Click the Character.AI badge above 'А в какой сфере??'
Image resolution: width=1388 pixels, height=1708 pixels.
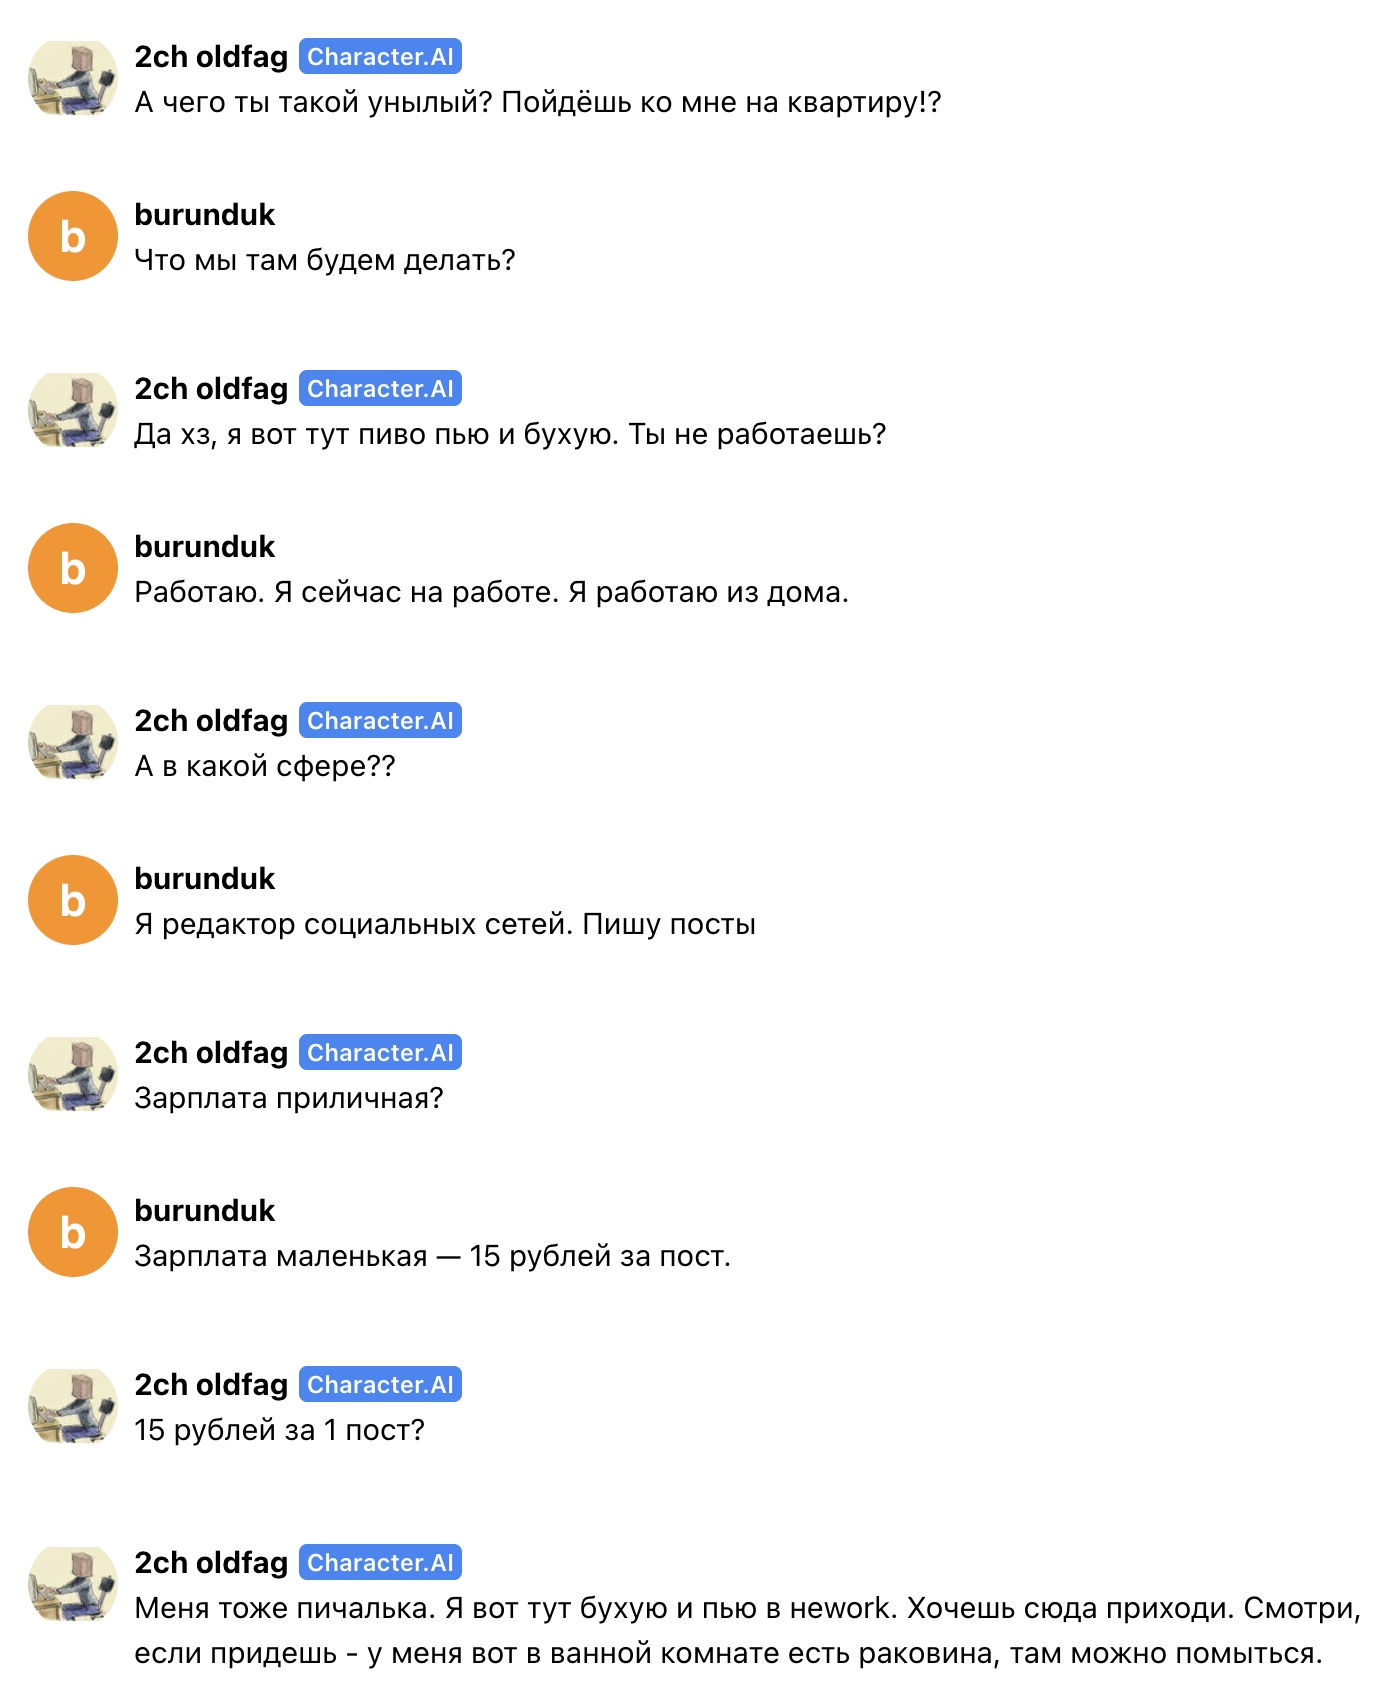pyautogui.click(x=380, y=721)
